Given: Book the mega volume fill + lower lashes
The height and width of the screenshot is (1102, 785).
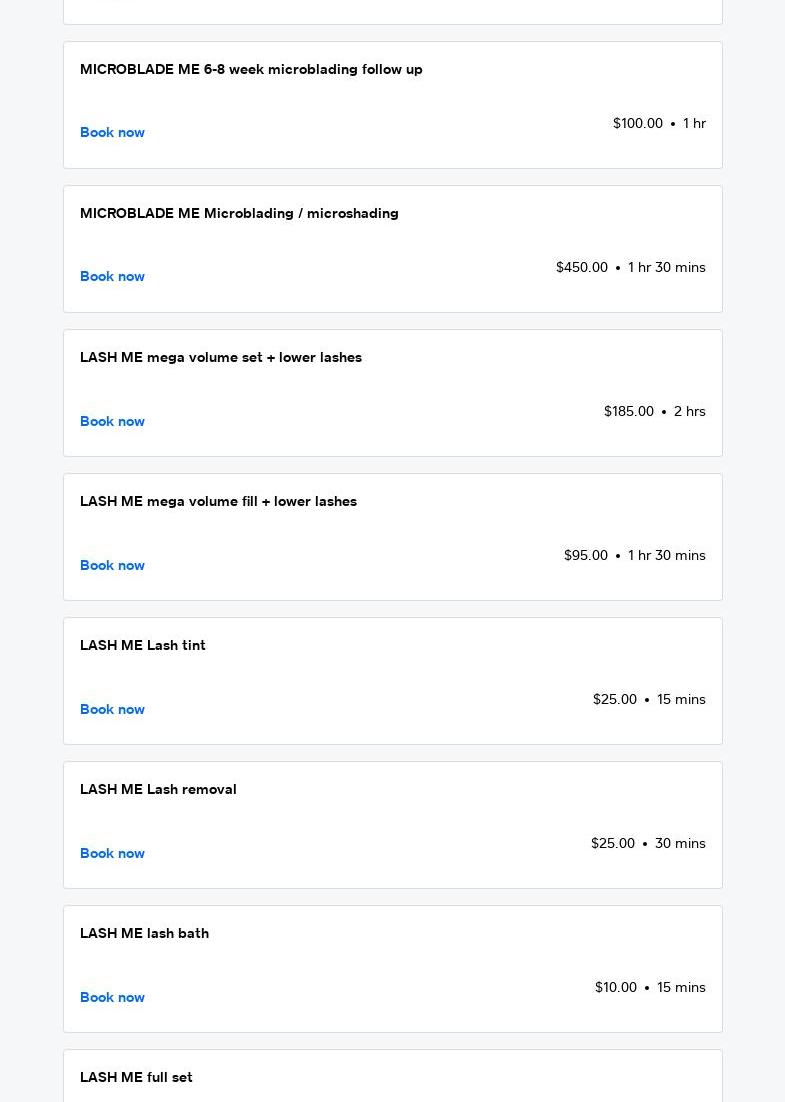Looking at the screenshot, I should click(x=112, y=565).
